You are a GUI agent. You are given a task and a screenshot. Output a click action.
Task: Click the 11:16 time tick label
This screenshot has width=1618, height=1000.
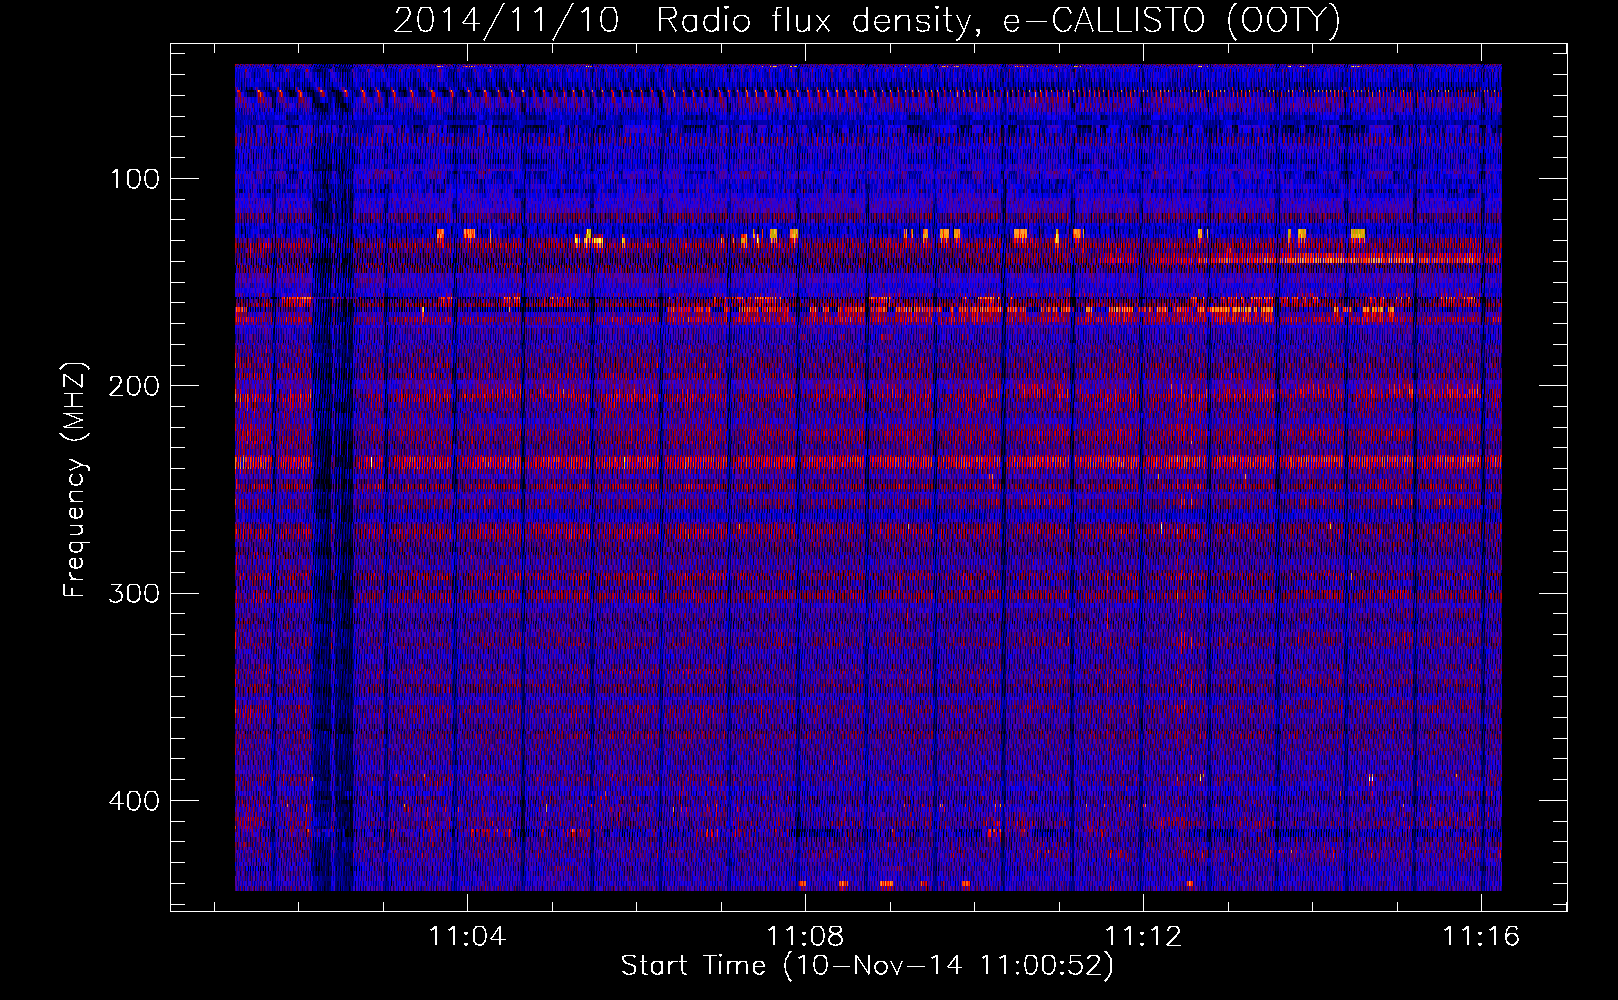(1481, 936)
